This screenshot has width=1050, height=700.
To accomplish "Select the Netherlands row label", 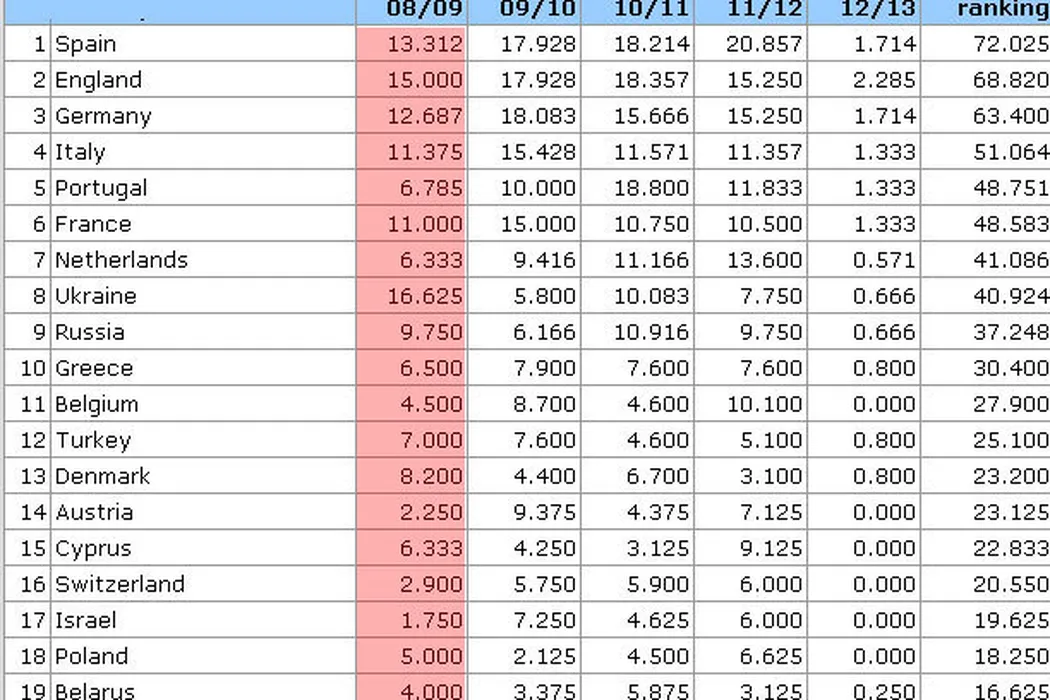I will 121,260.
